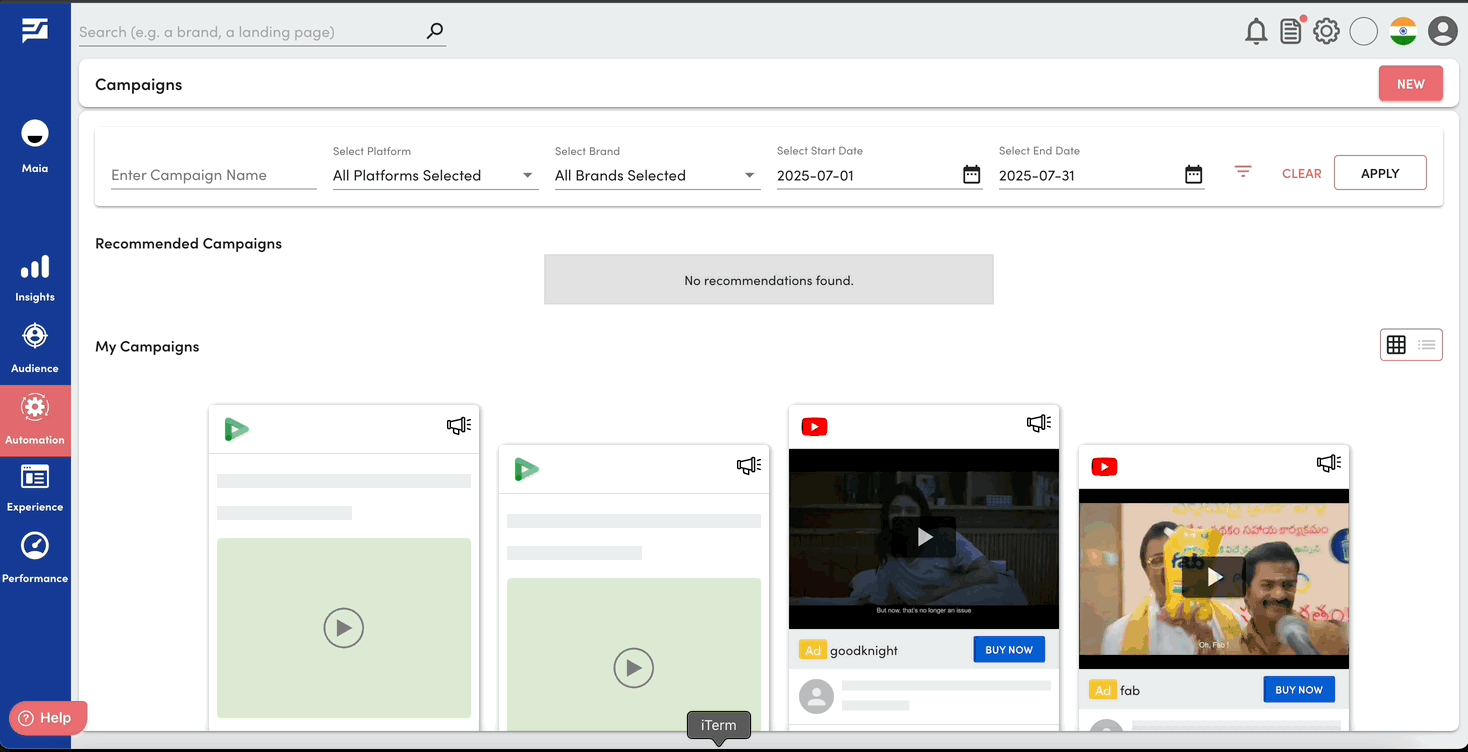The image size is (1468, 752).
Task: Click the 'No recommendations found.' message
Action: pyautogui.click(x=769, y=280)
